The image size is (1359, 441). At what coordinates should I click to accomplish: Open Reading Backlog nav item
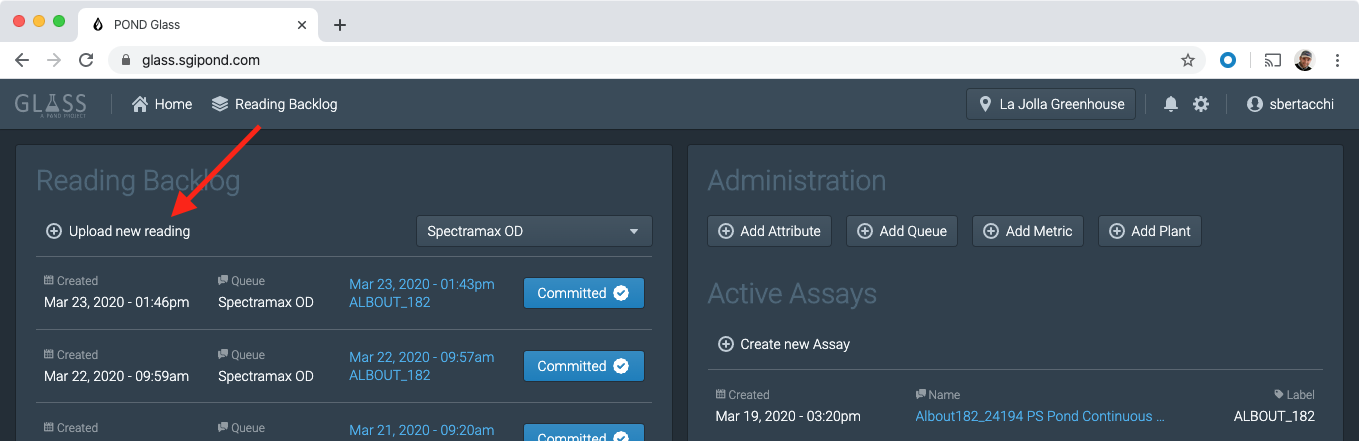[x=275, y=104]
